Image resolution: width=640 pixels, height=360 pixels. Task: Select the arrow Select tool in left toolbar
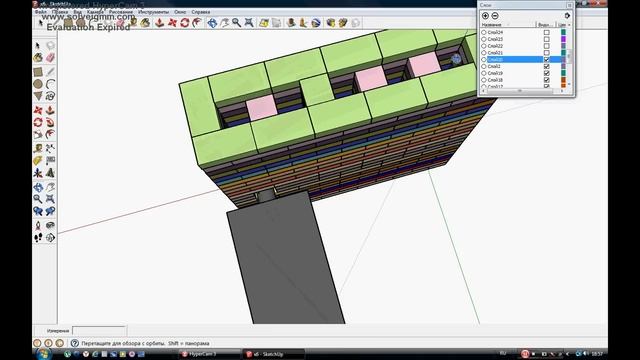pyautogui.click(x=38, y=46)
